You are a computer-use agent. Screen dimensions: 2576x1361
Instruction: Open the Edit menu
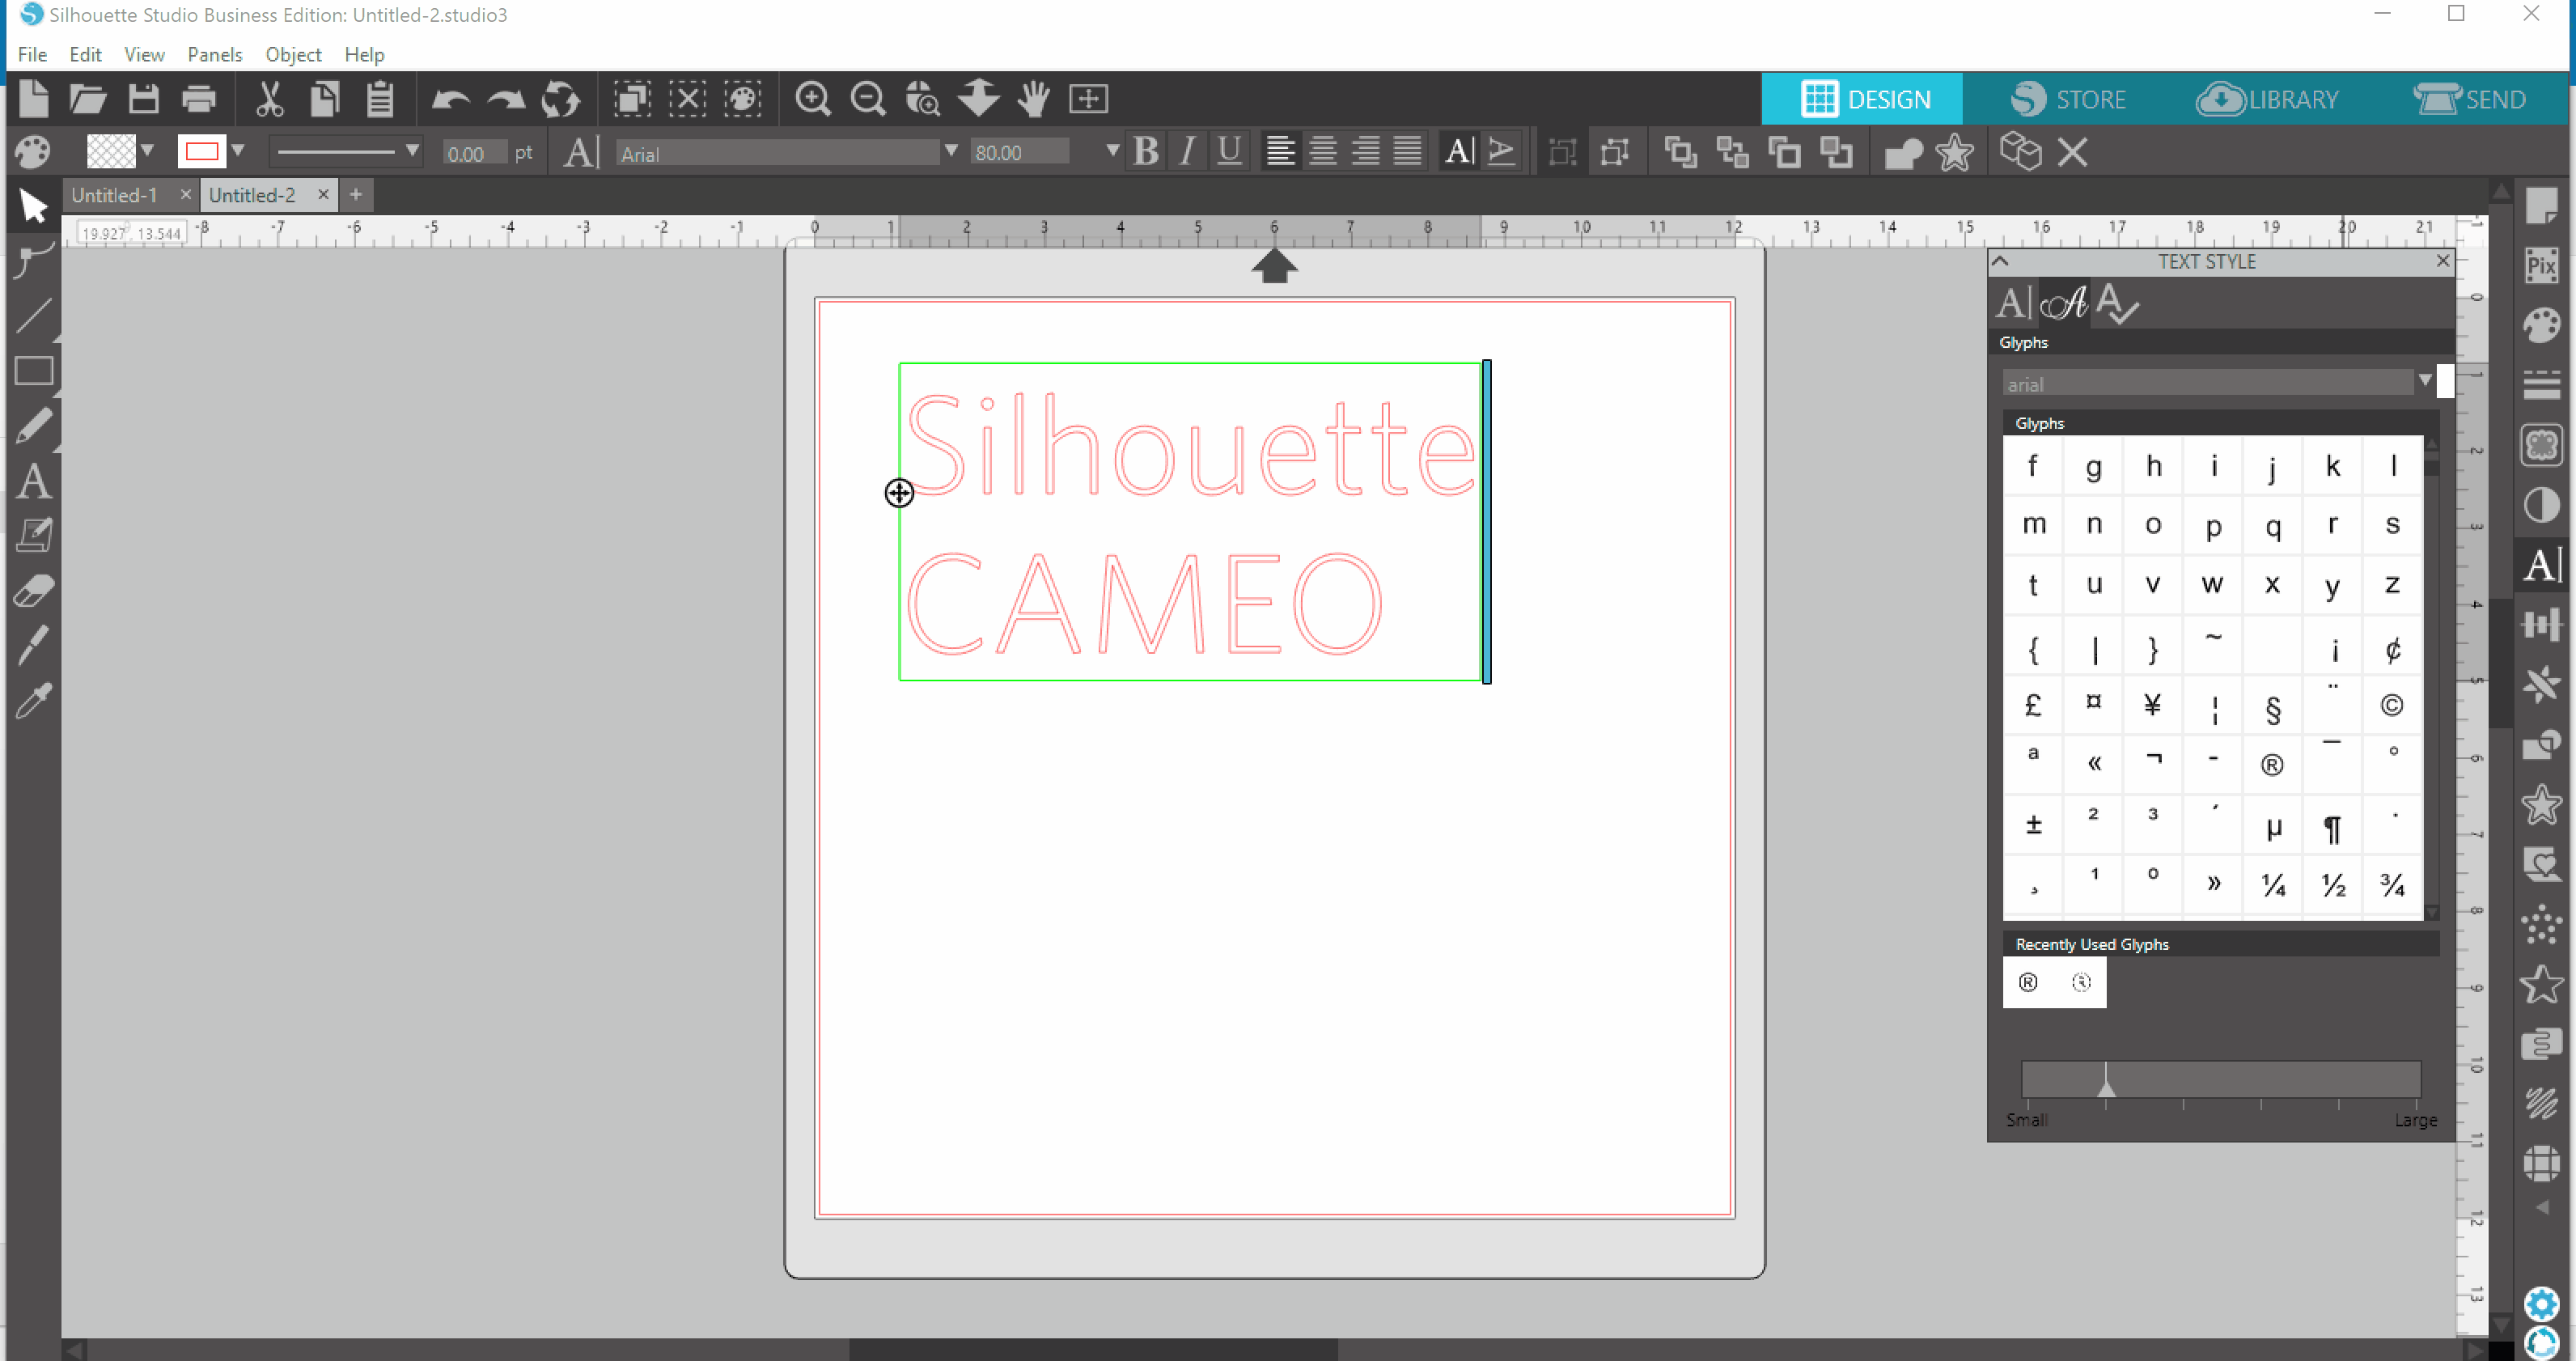coord(85,54)
